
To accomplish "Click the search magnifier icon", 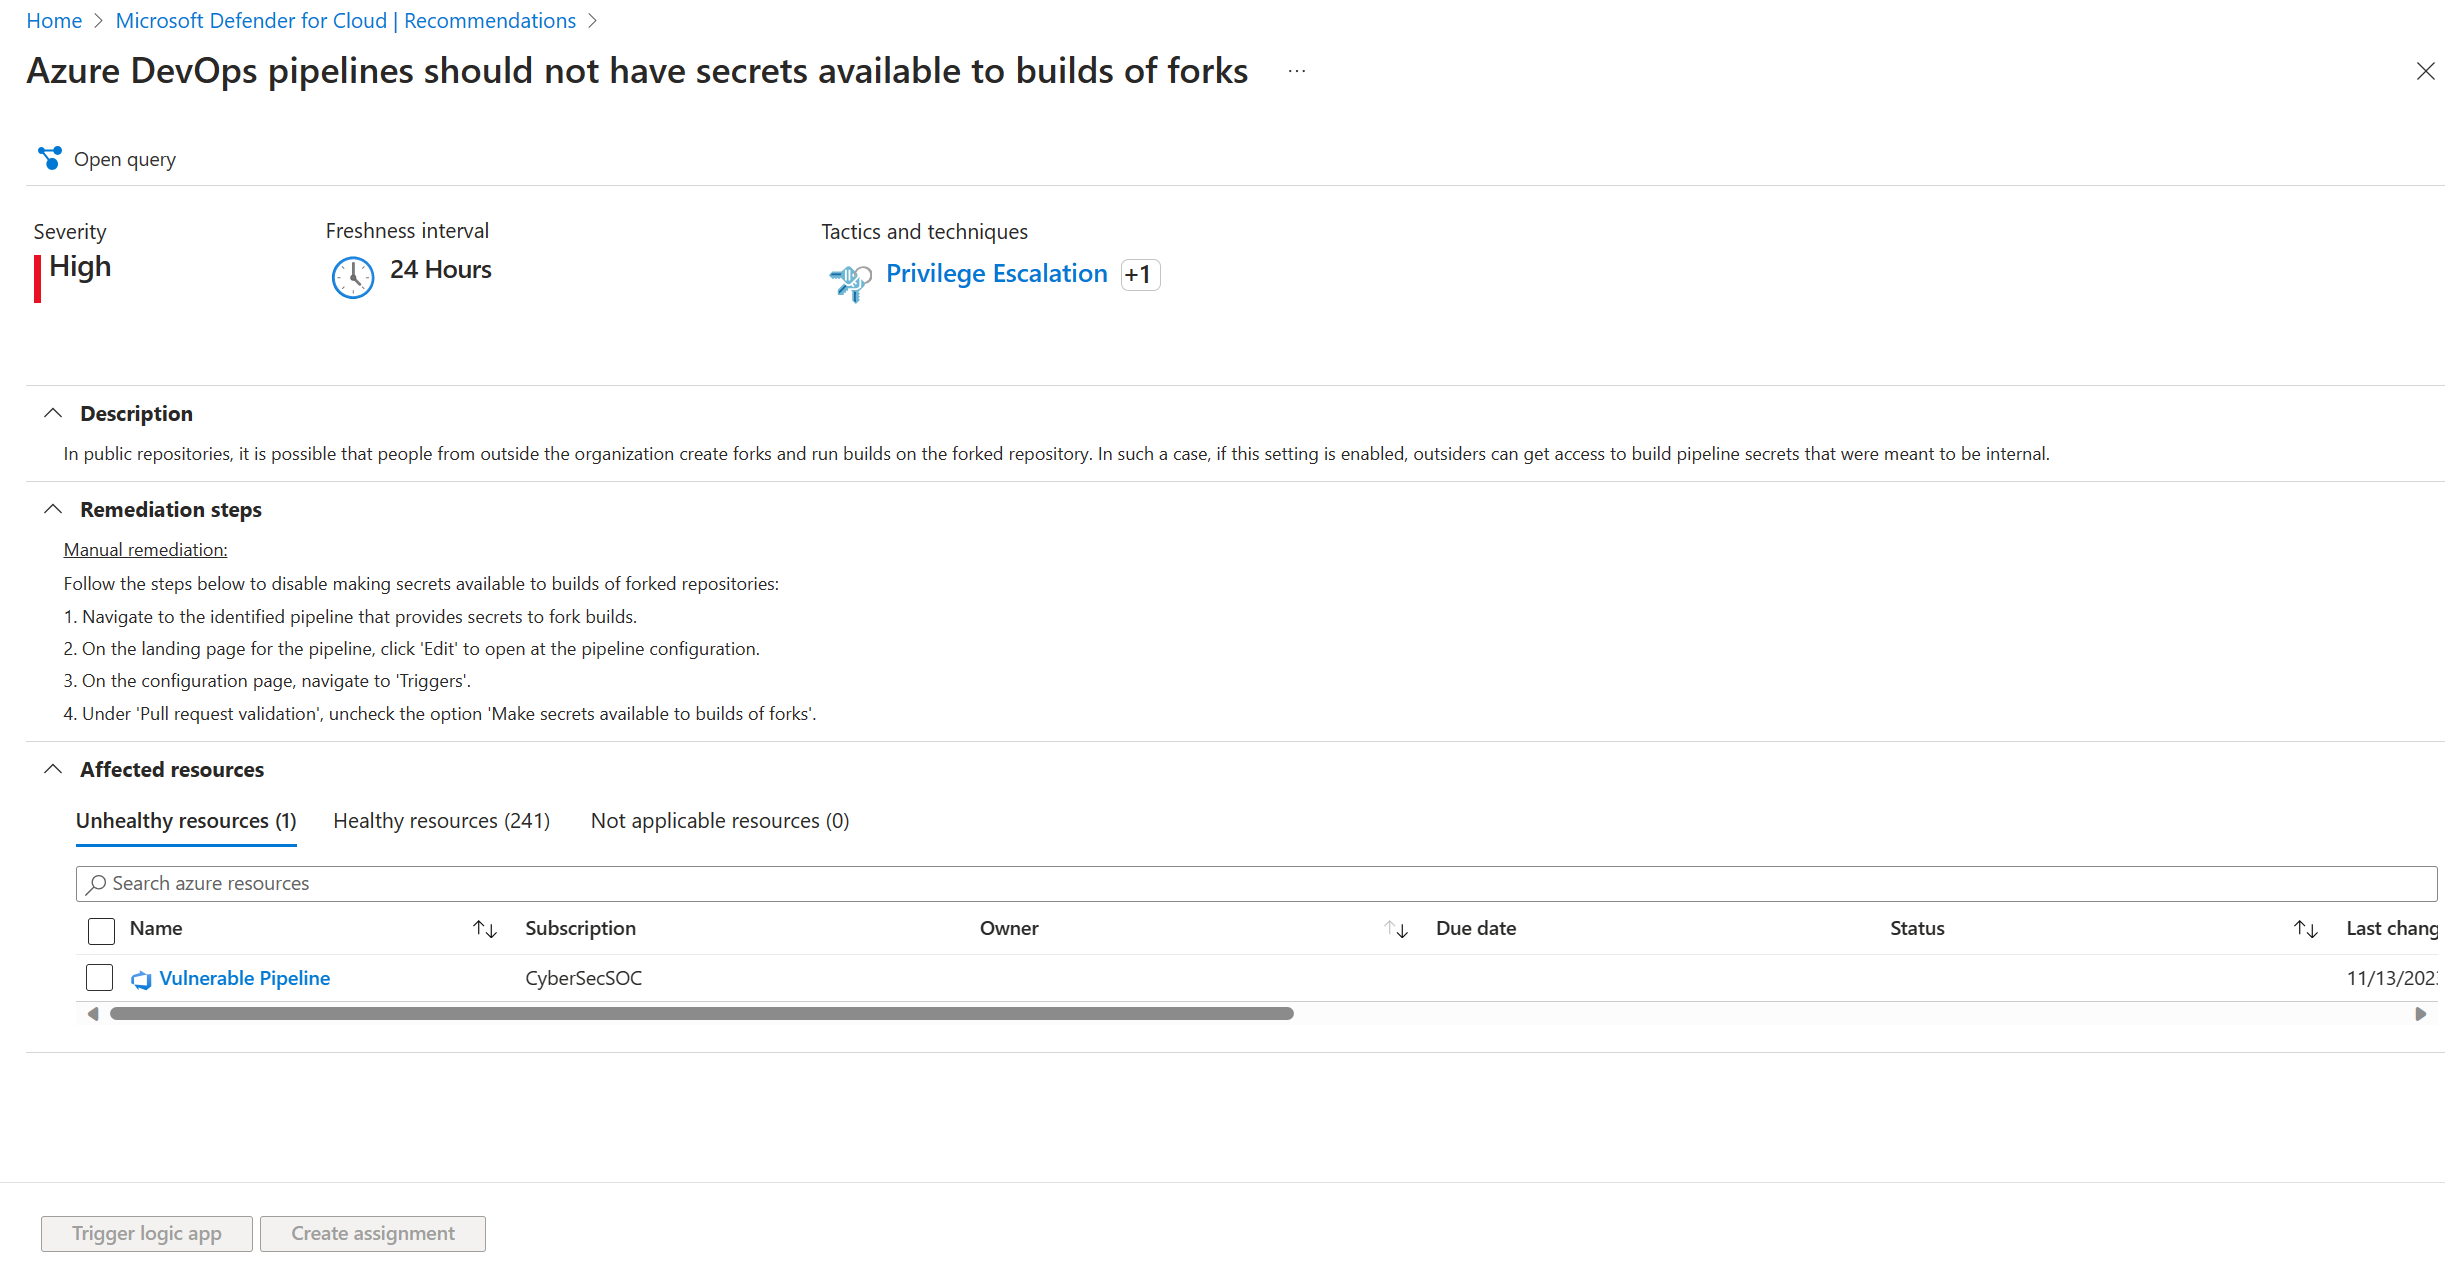I will (96, 884).
